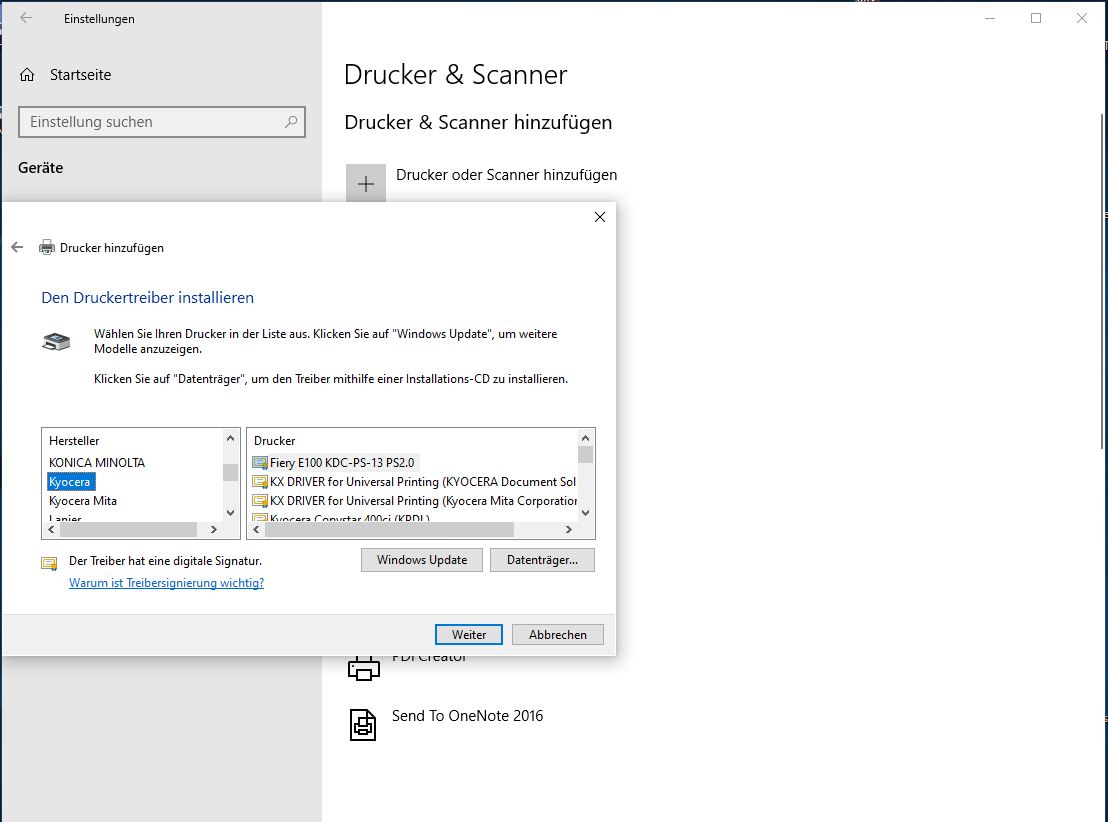Click Drucker list horizontal scrollbar thumb
The image size is (1108, 822).
coord(389,529)
